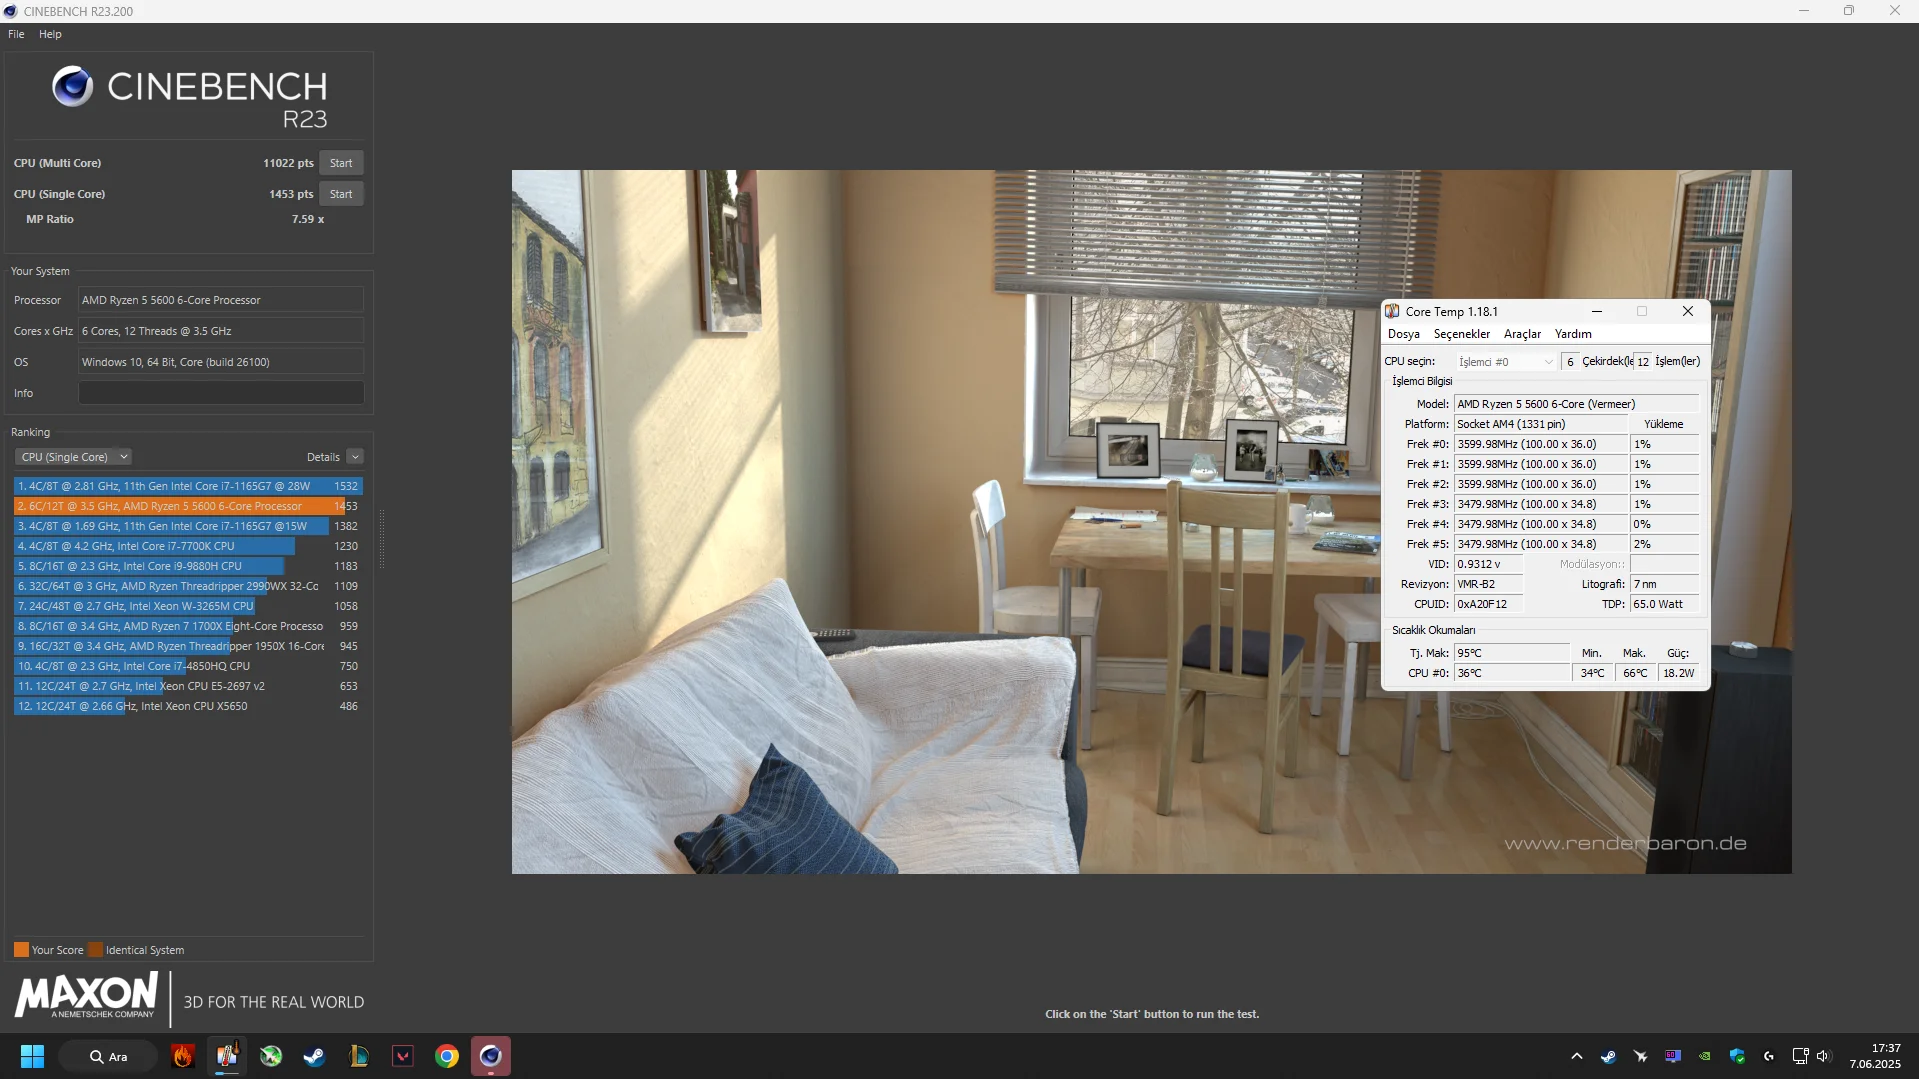
Task: Click the Identical System legend swatch
Action: click(x=95, y=950)
